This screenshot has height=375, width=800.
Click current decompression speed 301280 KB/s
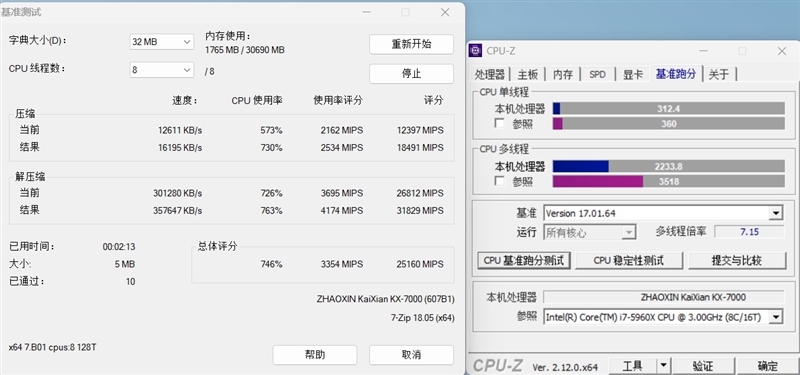pyautogui.click(x=178, y=193)
